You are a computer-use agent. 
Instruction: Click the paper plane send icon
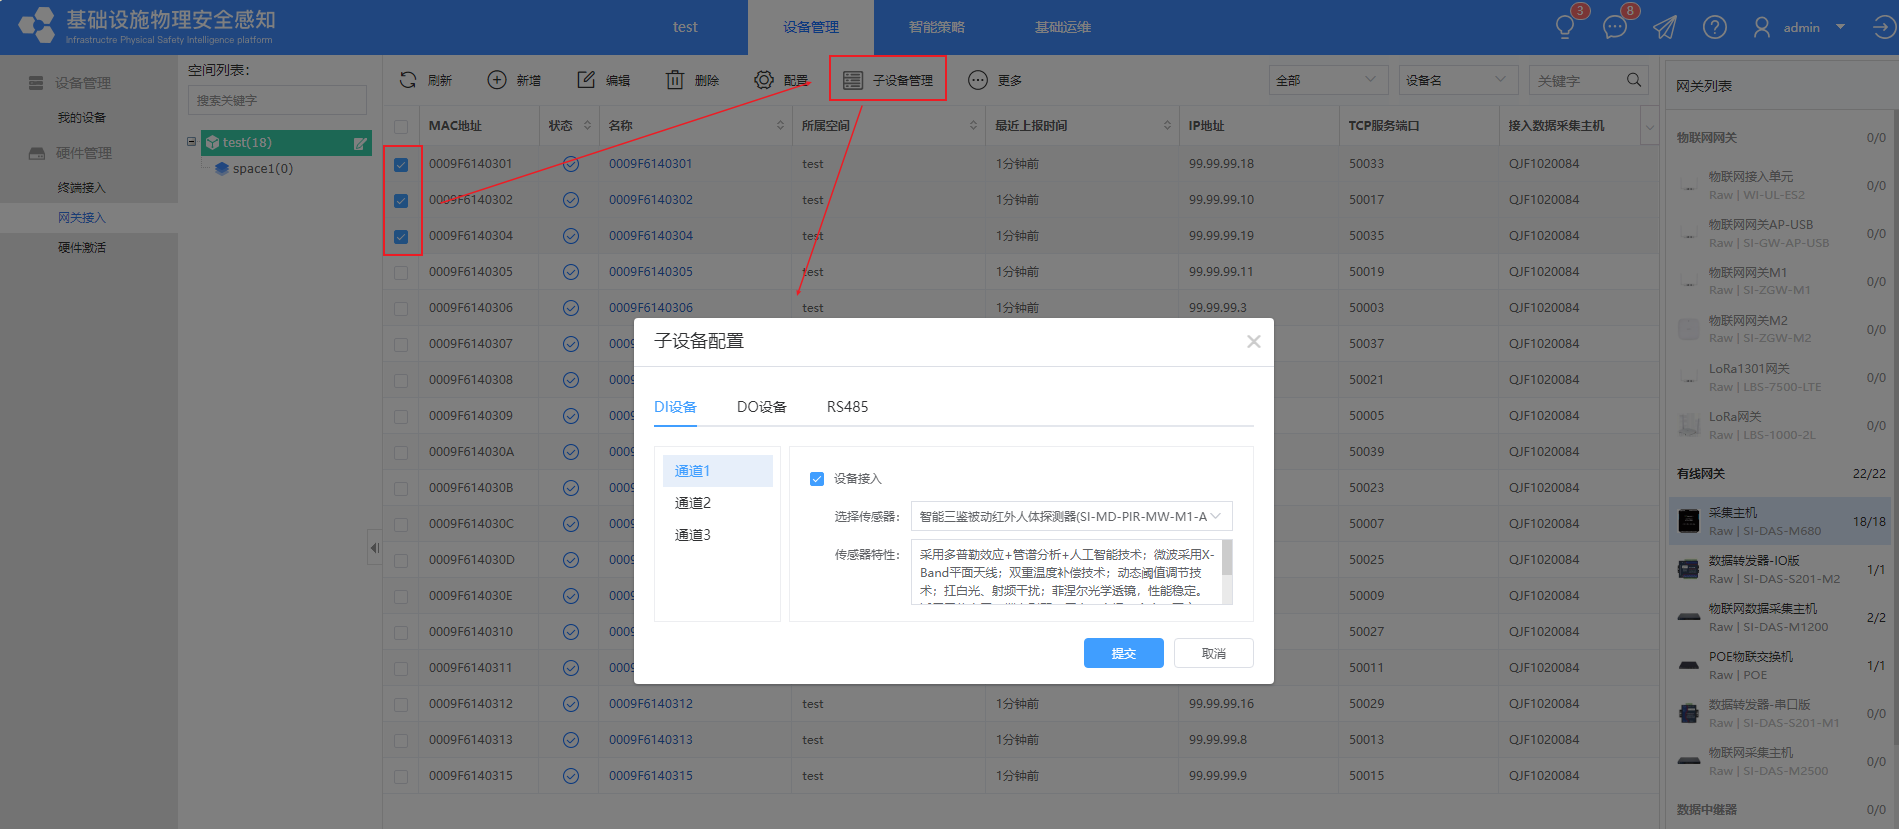(x=1664, y=27)
